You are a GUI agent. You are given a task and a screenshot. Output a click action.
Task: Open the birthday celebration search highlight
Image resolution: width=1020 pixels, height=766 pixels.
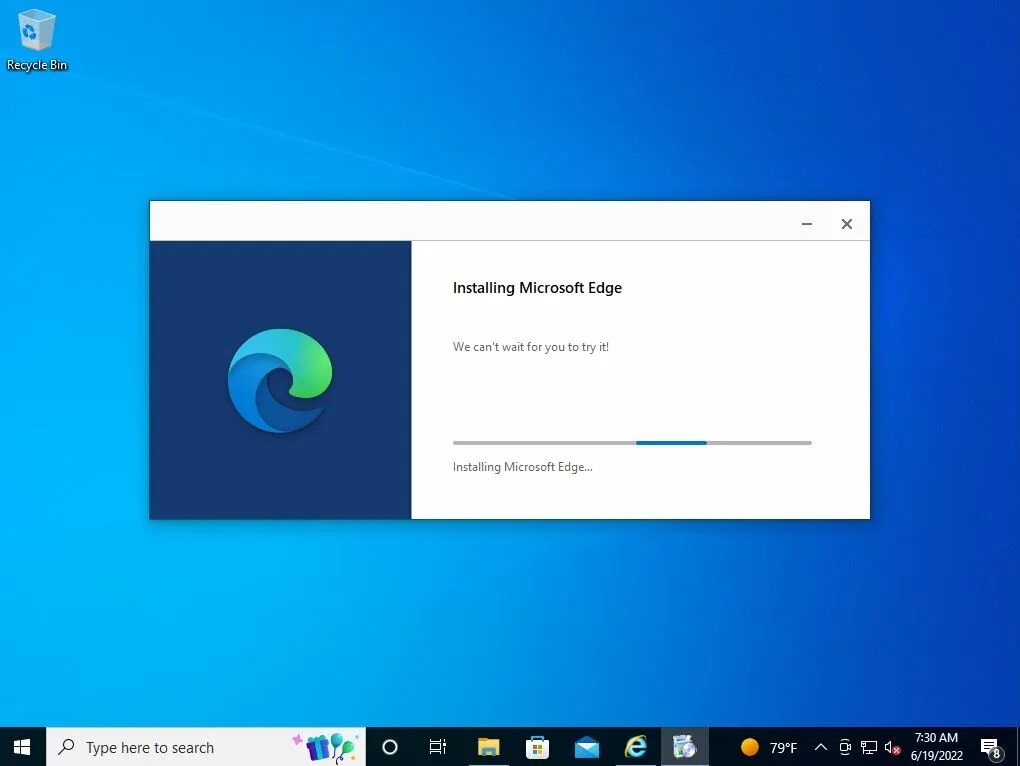coord(325,746)
